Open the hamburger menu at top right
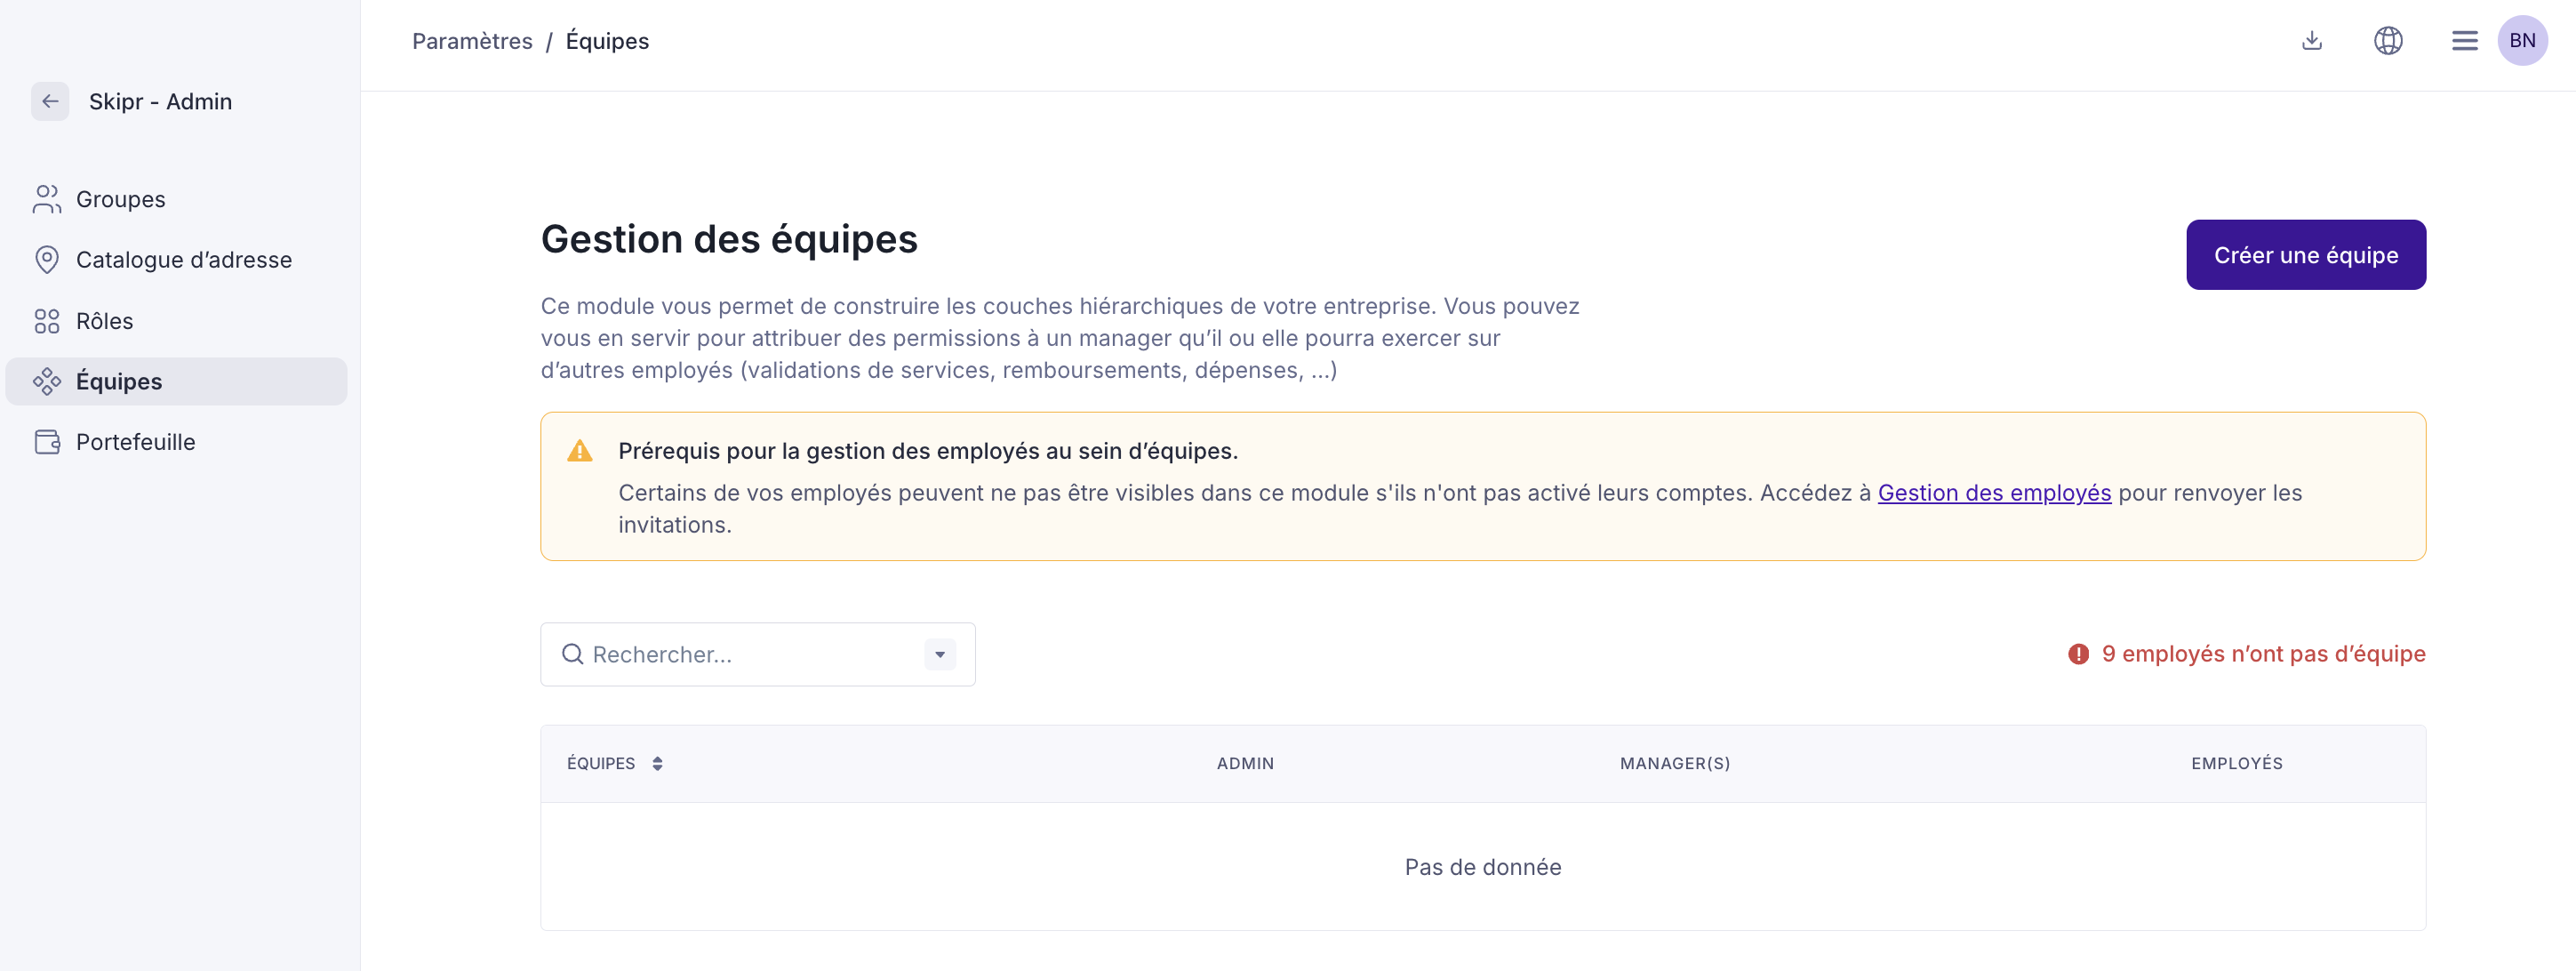Screen dimensions: 2576x971 coord(2464,40)
